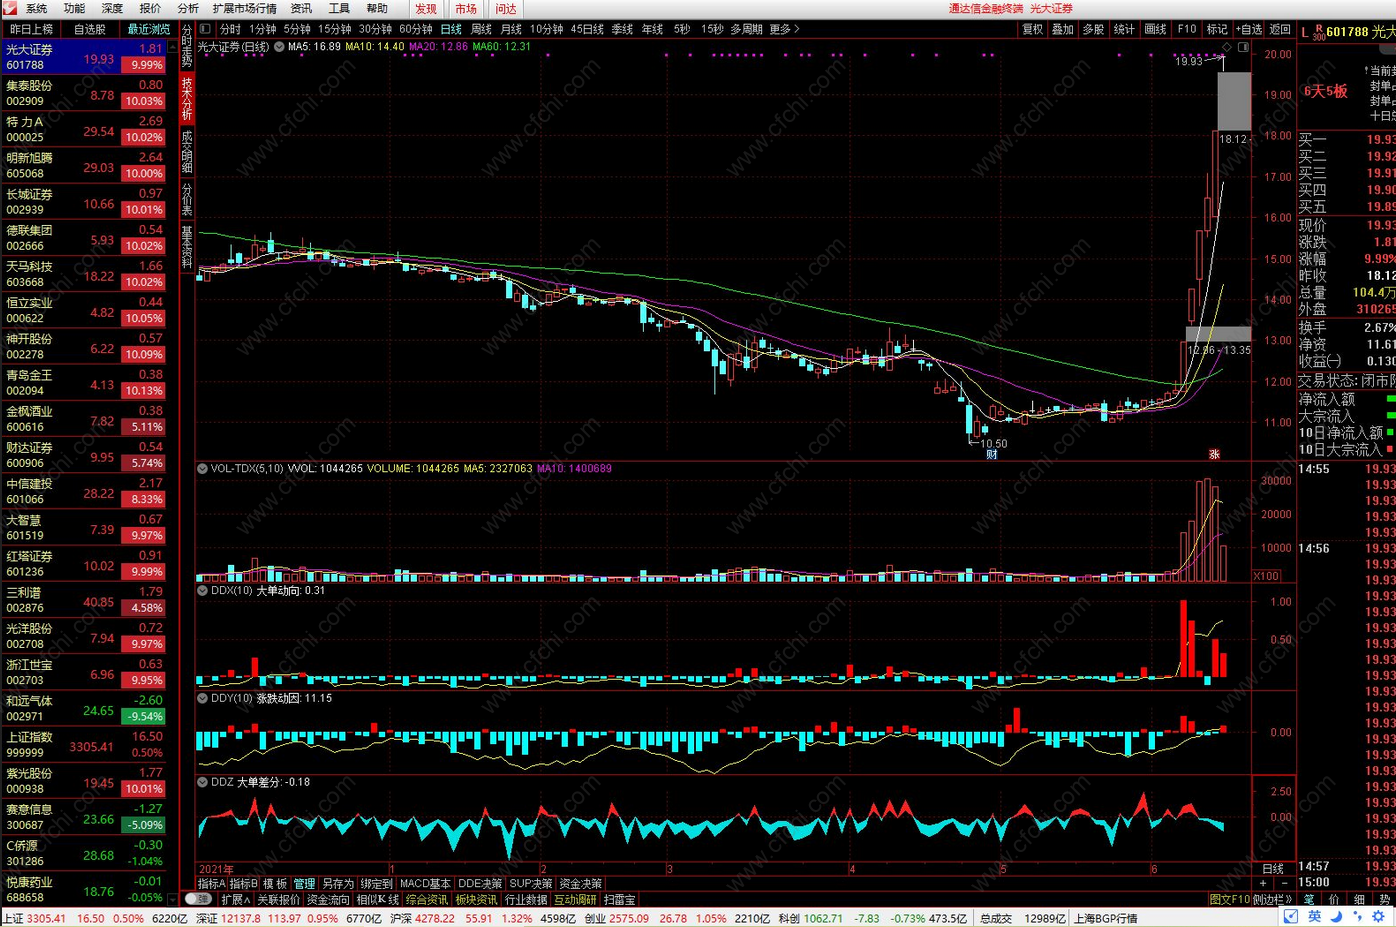
Task: Click the 上证 3305.41 index in status bar
Action: [34, 917]
